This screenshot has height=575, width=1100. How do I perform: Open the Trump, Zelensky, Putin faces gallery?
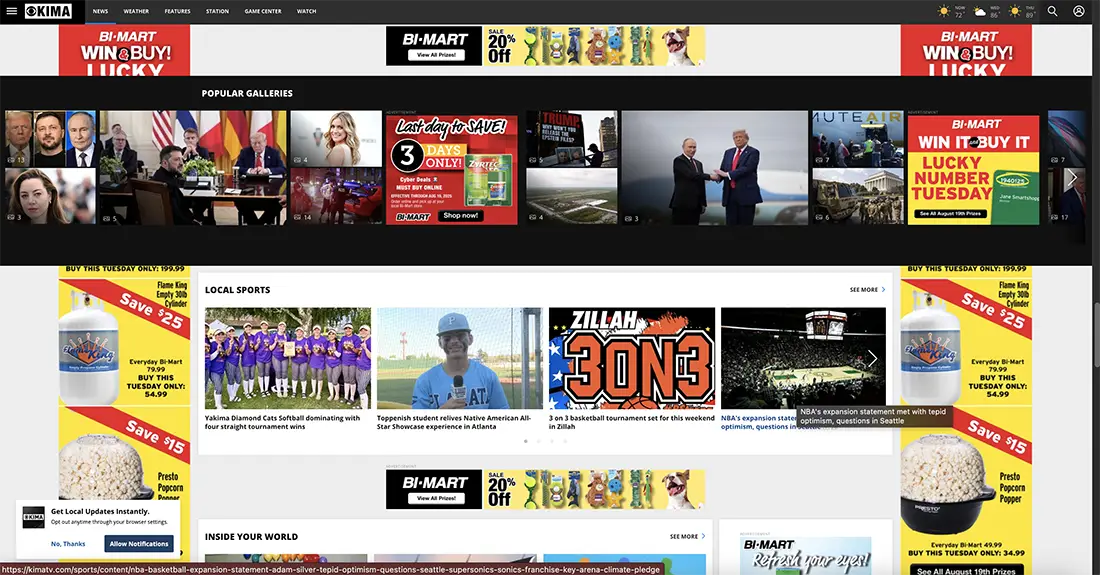coord(50,138)
